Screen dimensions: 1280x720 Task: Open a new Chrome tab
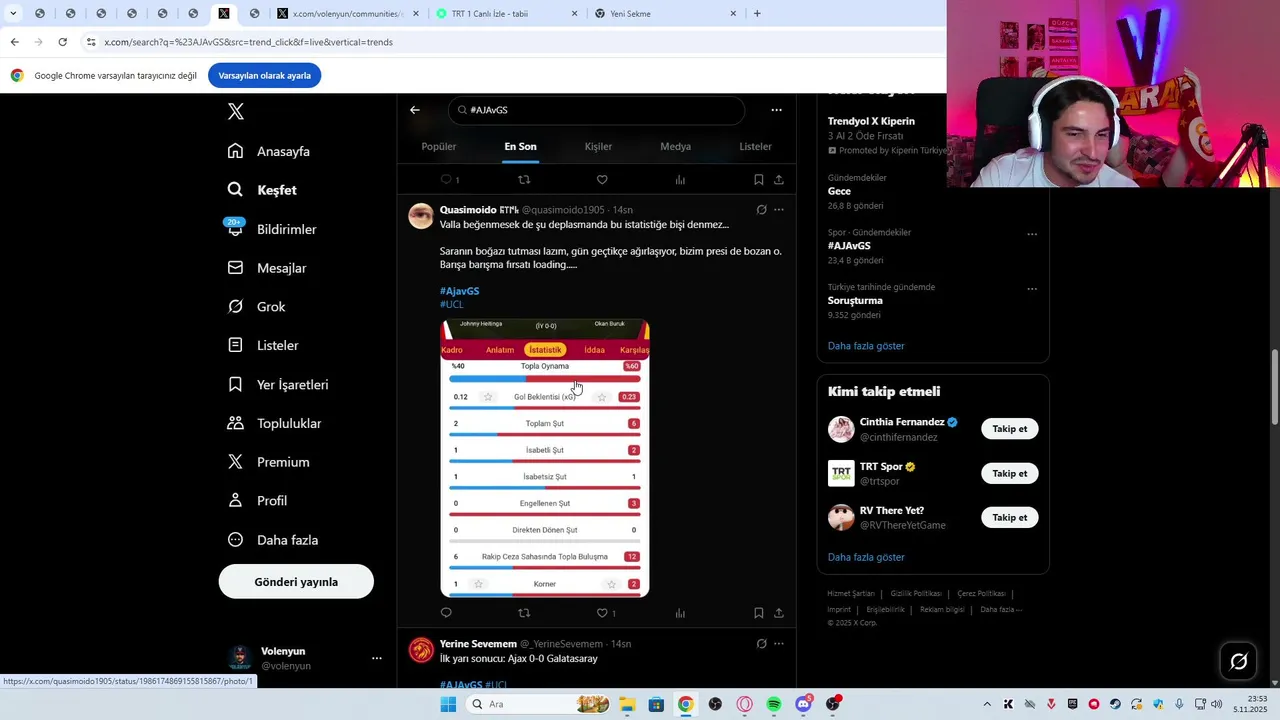click(757, 14)
